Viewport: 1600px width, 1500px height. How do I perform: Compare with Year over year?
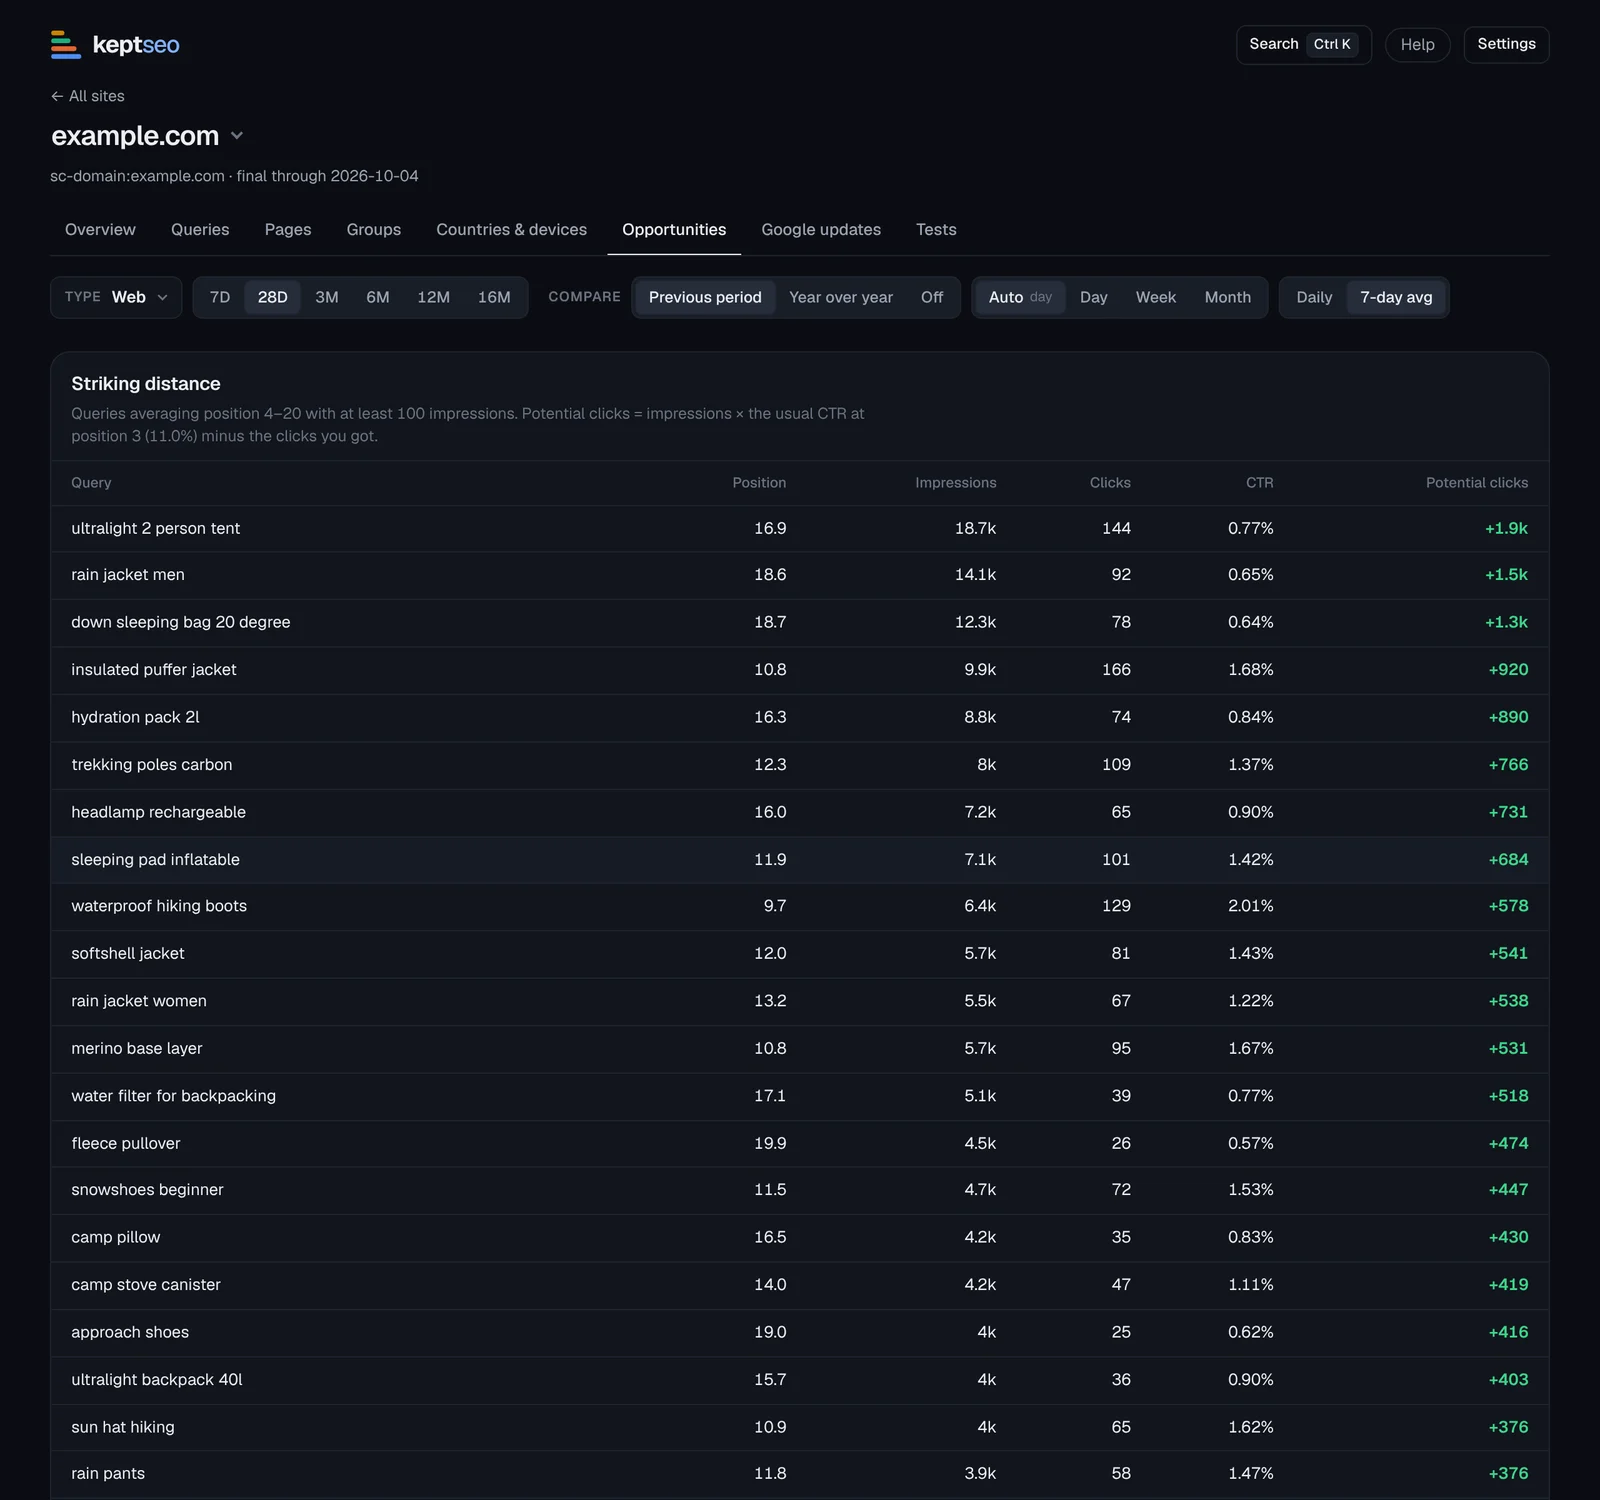click(x=841, y=298)
